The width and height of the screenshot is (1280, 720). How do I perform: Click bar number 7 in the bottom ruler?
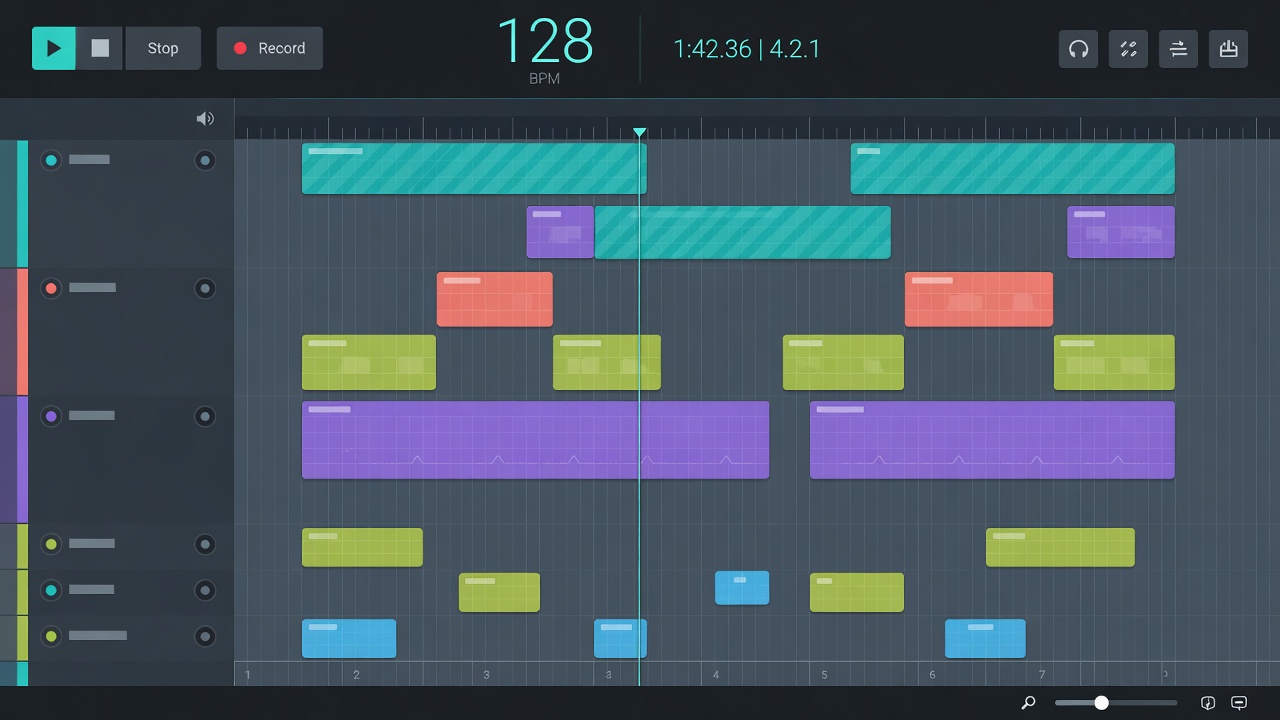[x=1042, y=675]
